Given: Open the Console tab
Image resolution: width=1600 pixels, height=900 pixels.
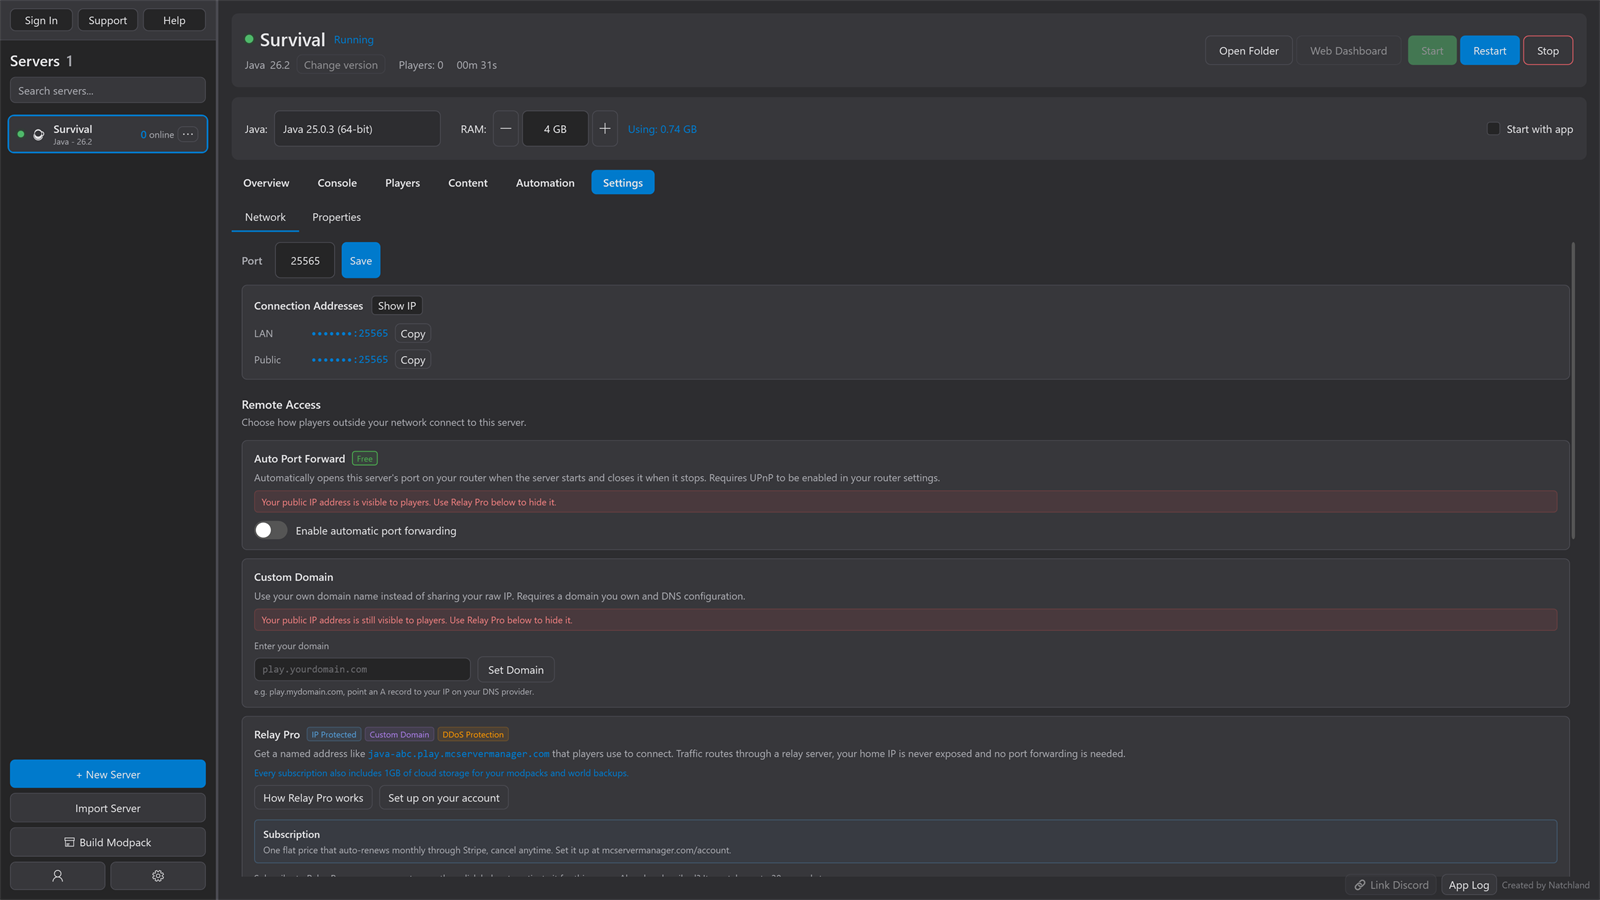Looking at the screenshot, I should click(337, 183).
